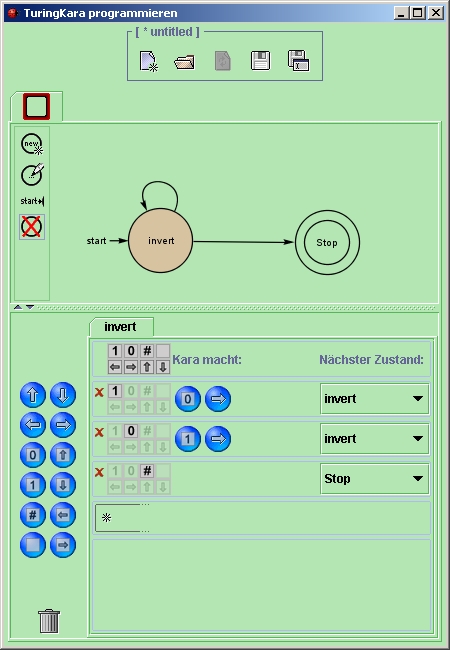
Task: Click the edit state pencil icon
Action: [x=32, y=175]
